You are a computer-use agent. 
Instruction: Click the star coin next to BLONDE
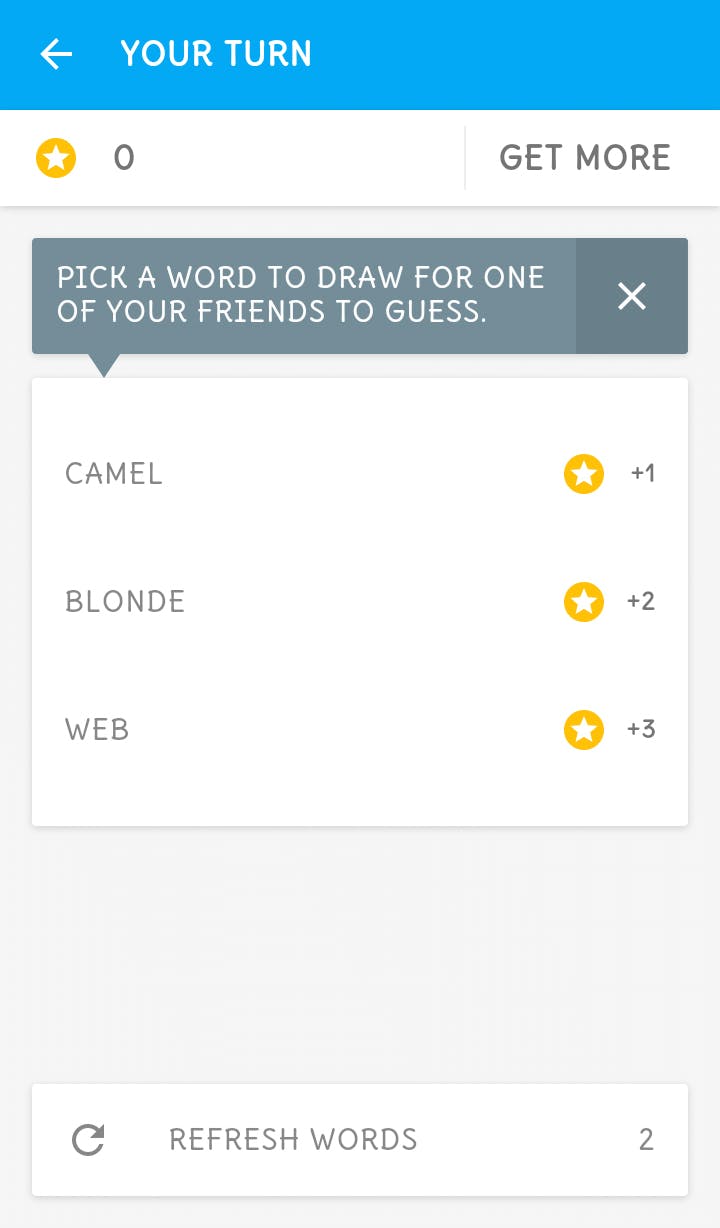coord(584,602)
